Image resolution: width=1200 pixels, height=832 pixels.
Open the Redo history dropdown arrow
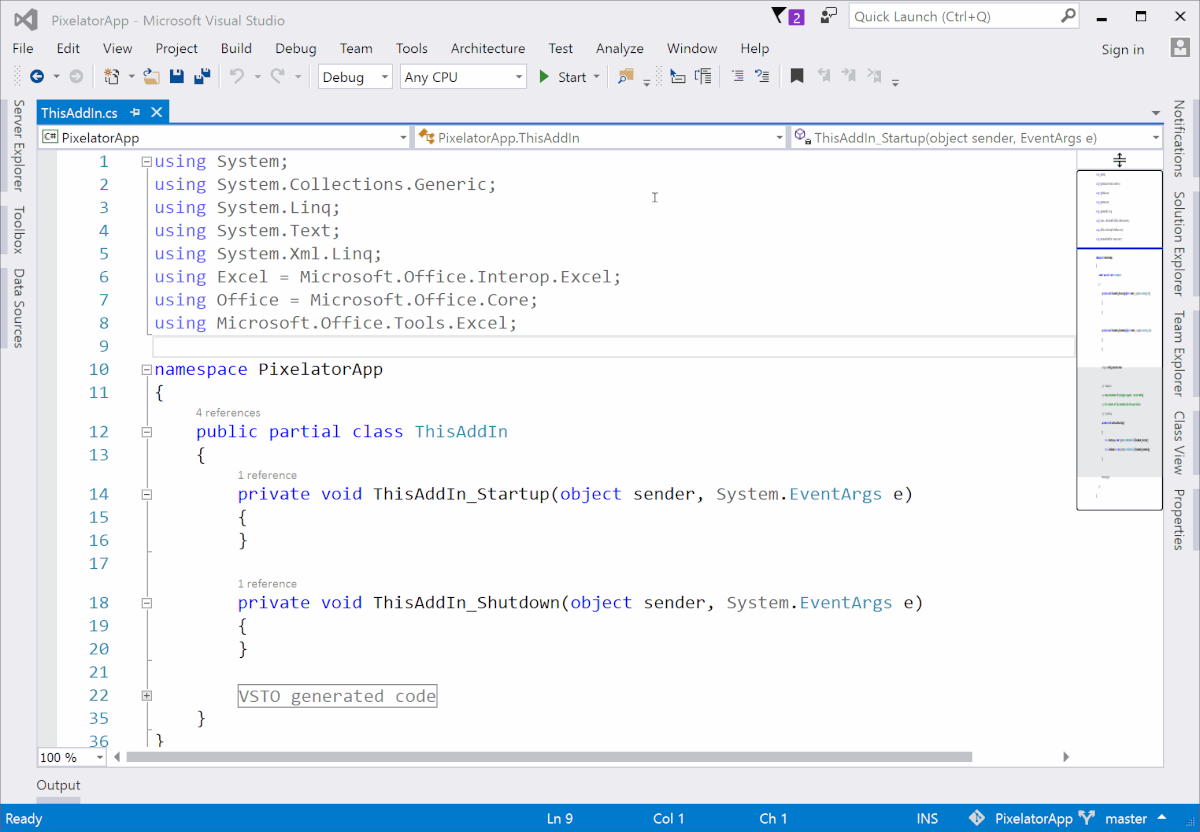pos(297,77)
